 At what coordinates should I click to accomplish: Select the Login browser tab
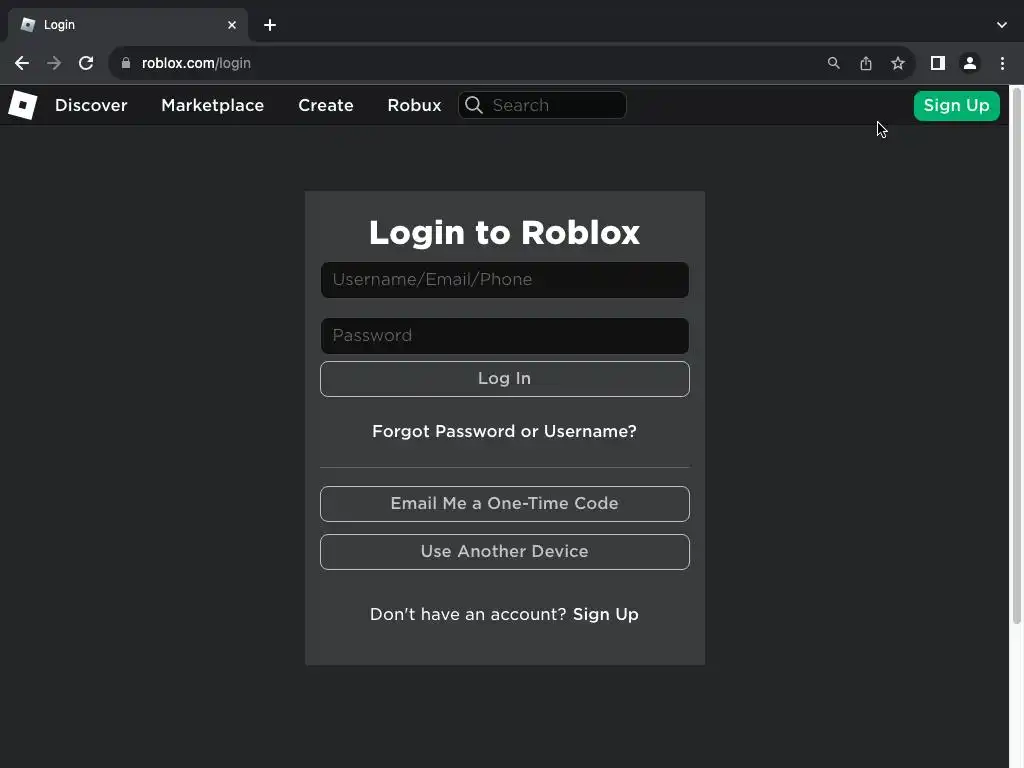click(x=127, y=25)
